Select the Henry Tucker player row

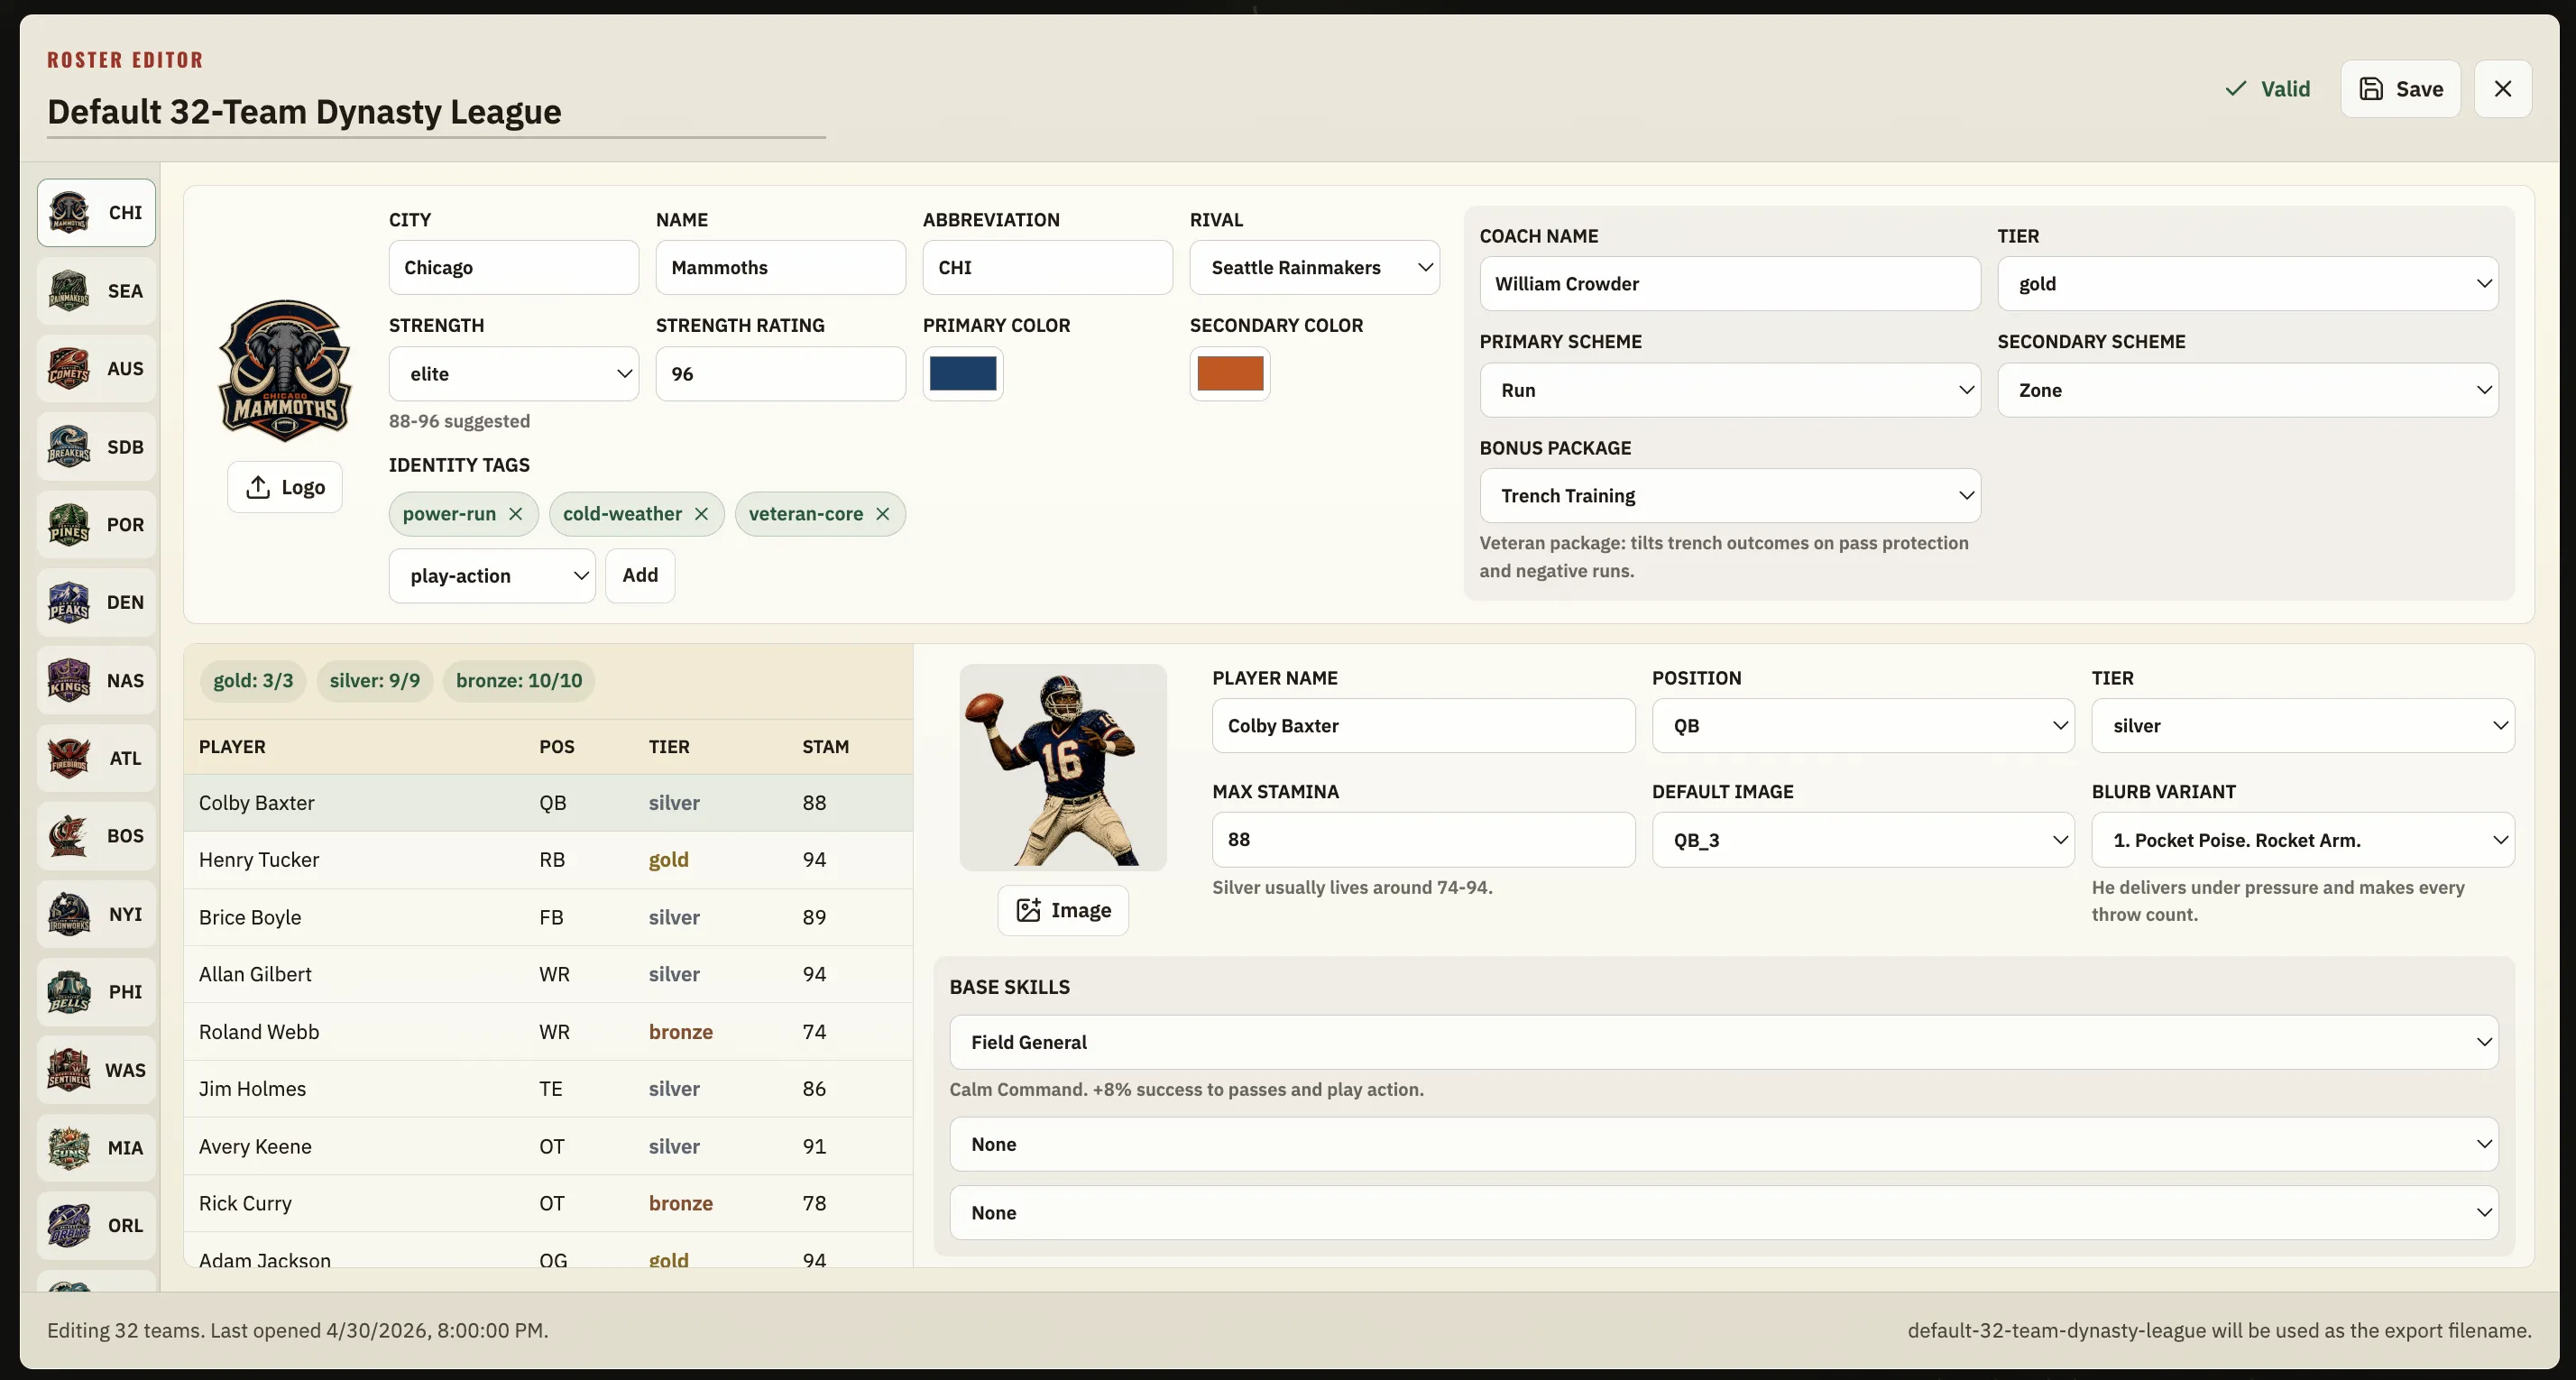[x=548, y=860]
